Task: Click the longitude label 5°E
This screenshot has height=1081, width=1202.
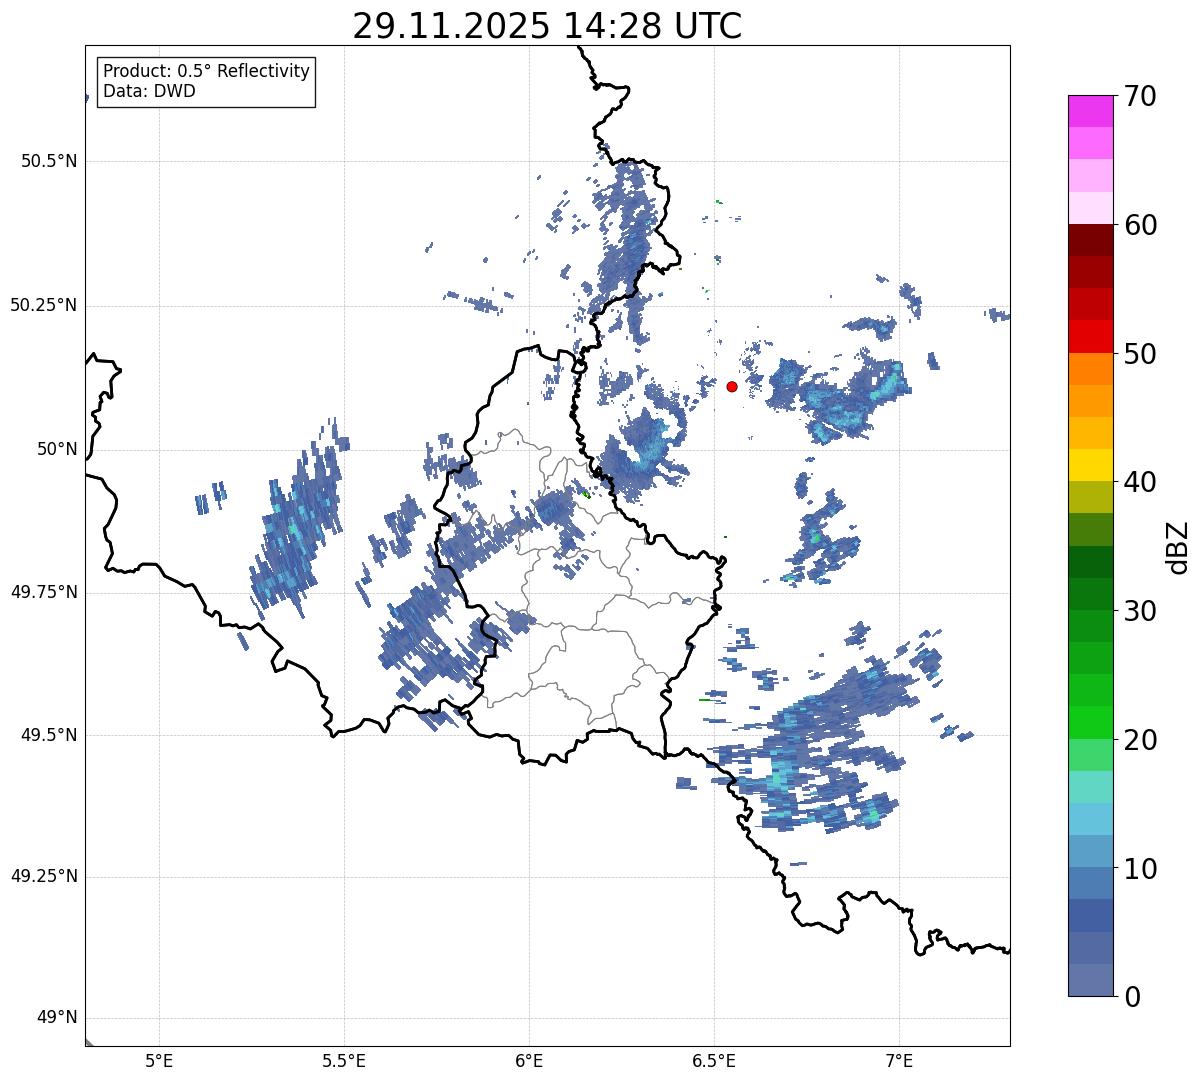Action: pyautogui.click(x=160, y=1061)
